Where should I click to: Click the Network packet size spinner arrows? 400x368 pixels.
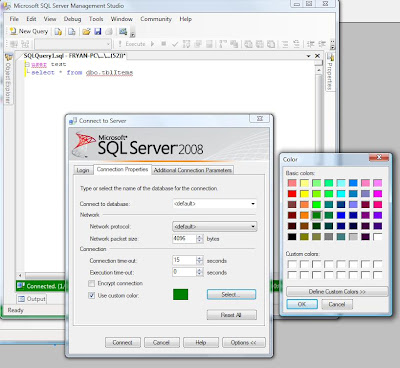[x=199, y=239]
